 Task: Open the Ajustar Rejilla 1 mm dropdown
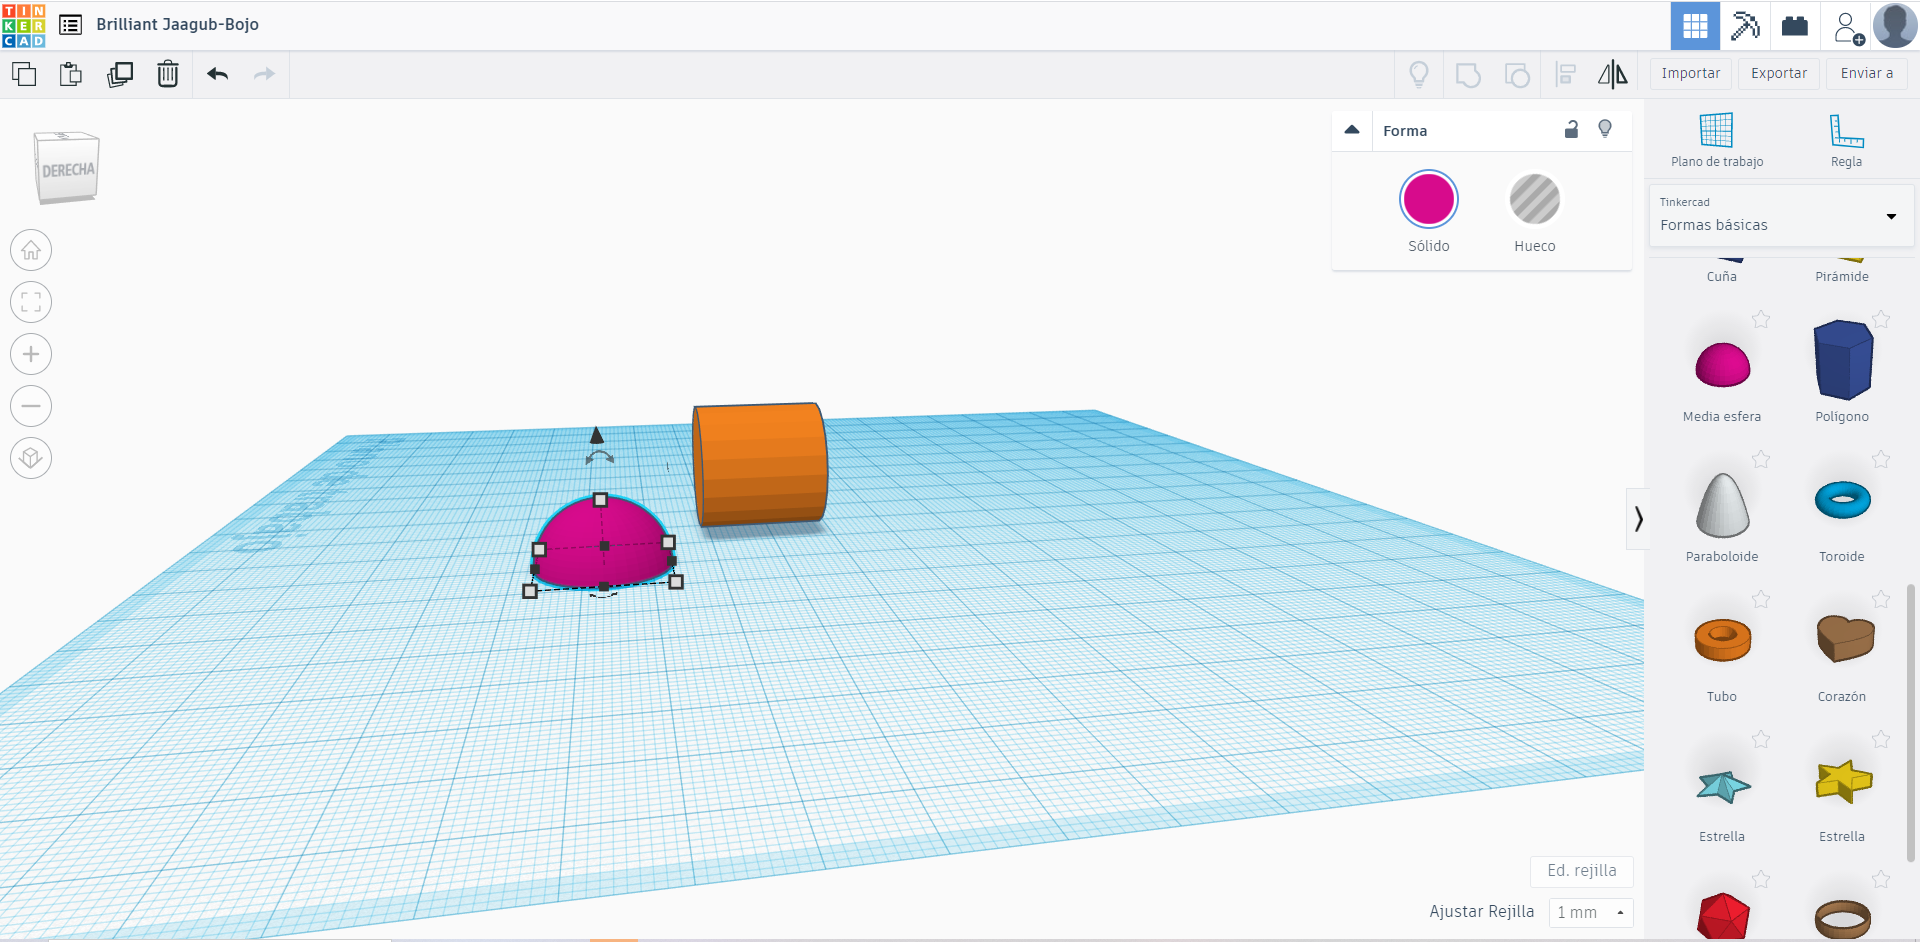click(1590, 912)
